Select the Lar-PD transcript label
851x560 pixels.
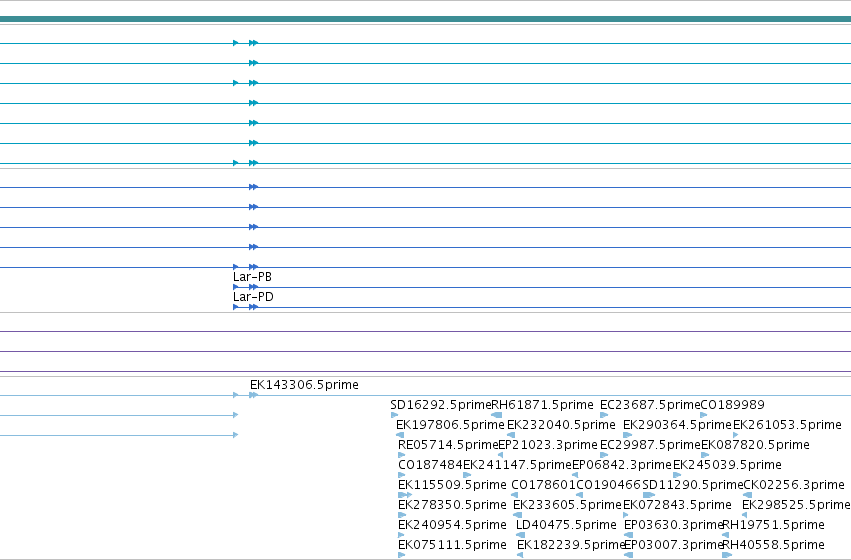point(253,297)
